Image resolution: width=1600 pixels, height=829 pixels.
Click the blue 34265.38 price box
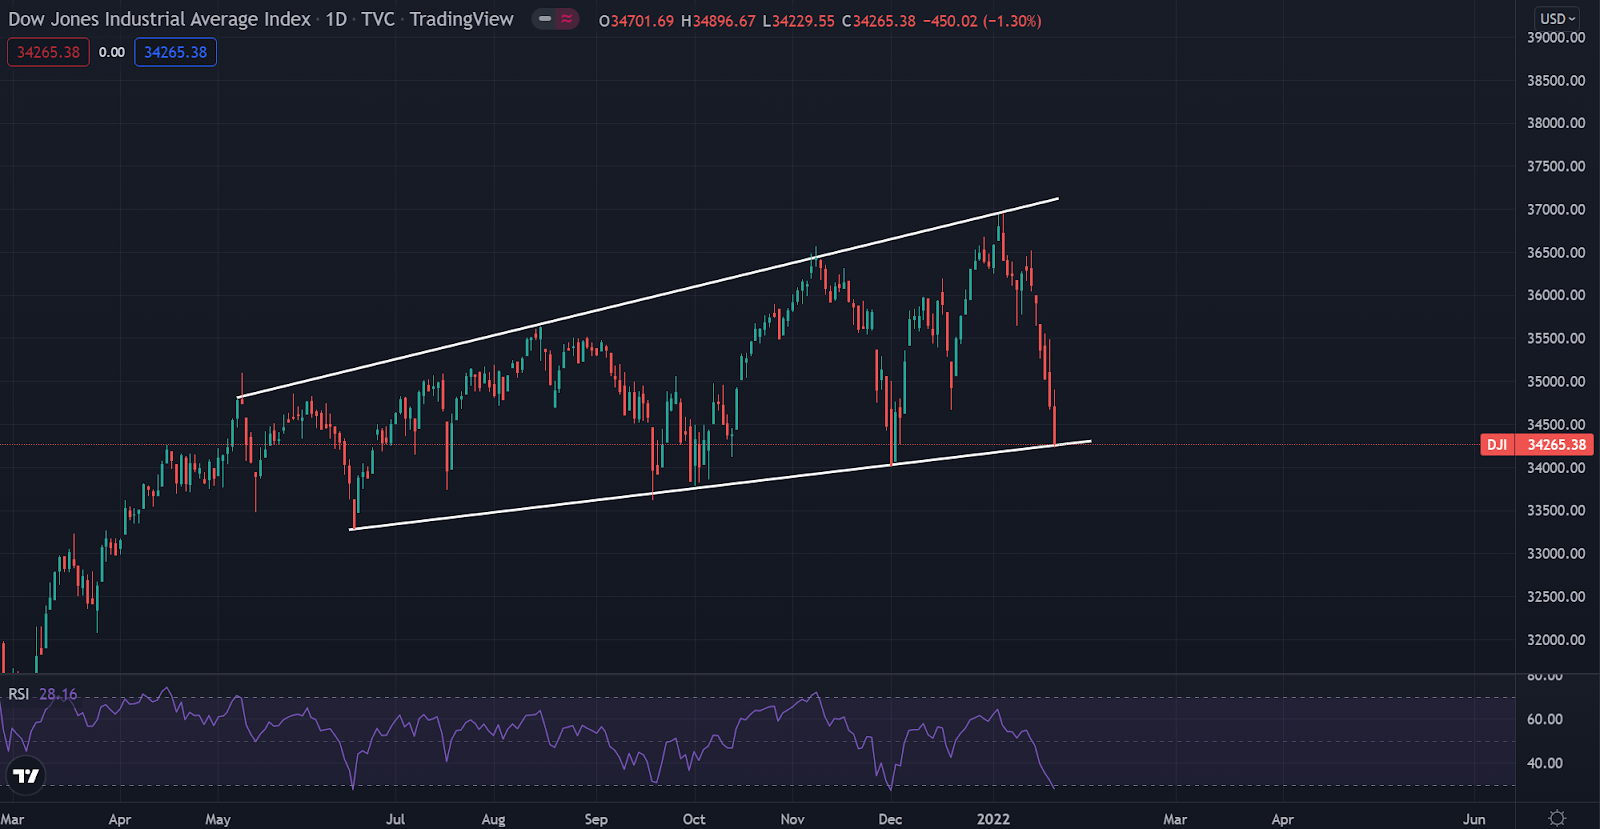(176, 52)
